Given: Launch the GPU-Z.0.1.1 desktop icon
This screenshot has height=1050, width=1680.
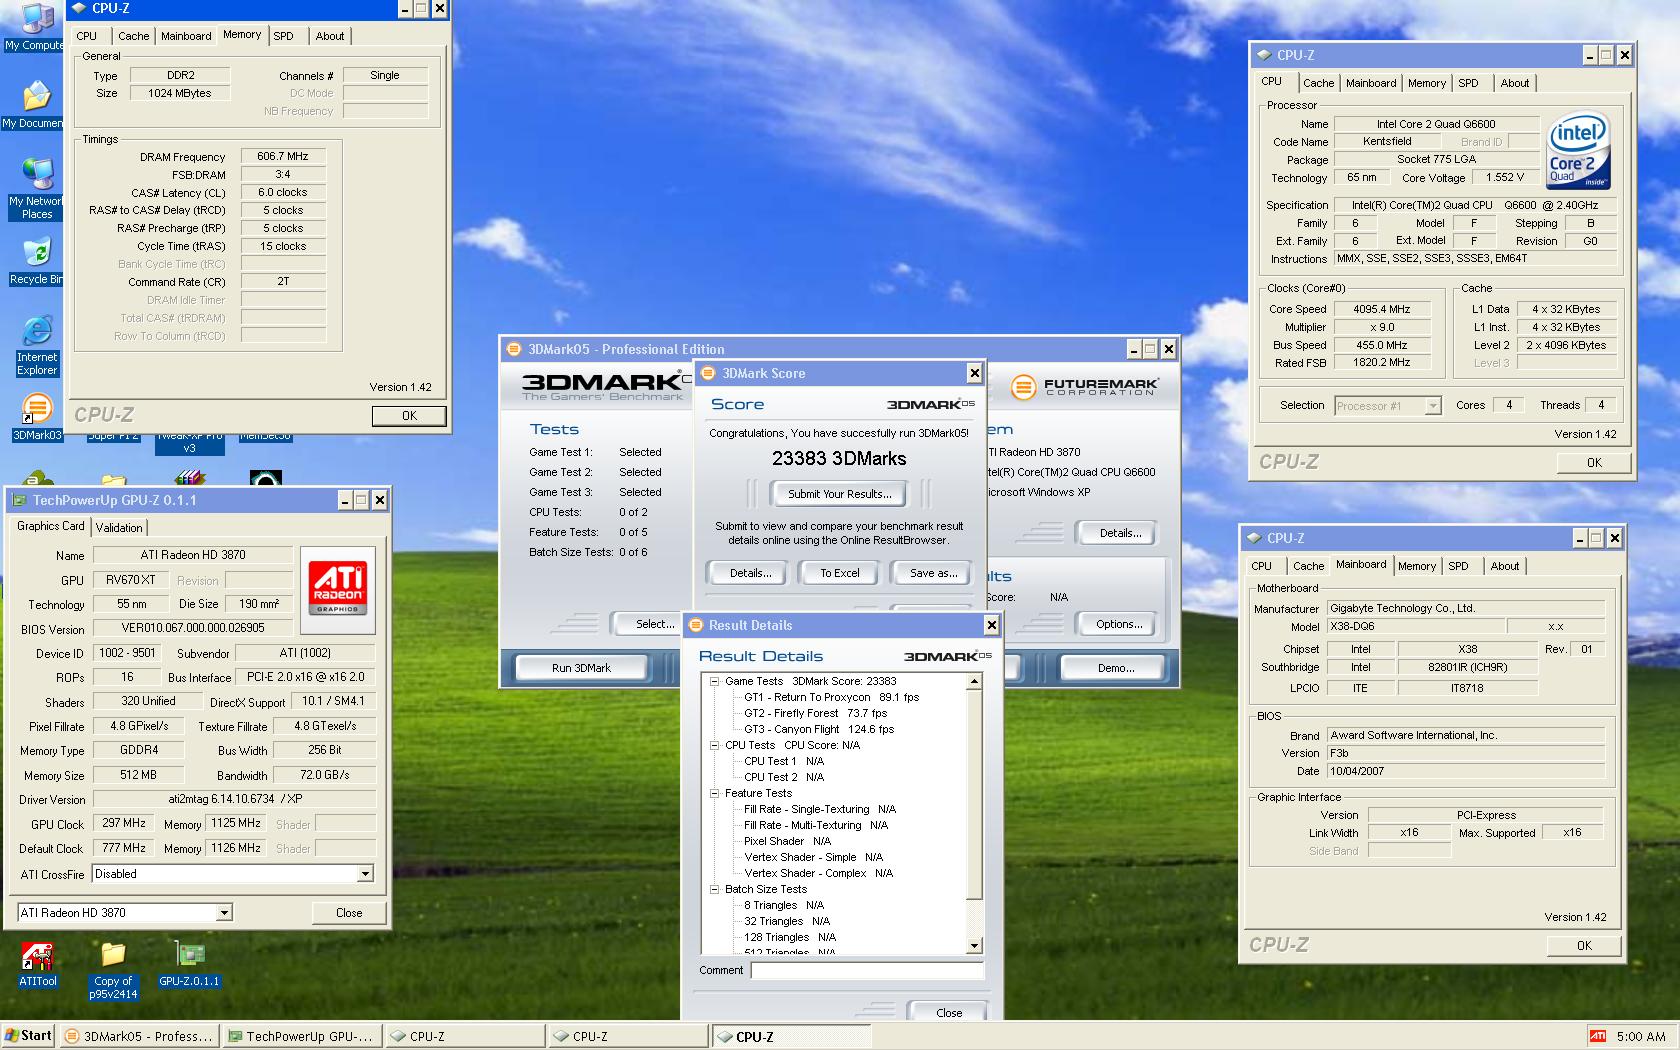Looking at the screenshot, I should (x=189, y=963).
